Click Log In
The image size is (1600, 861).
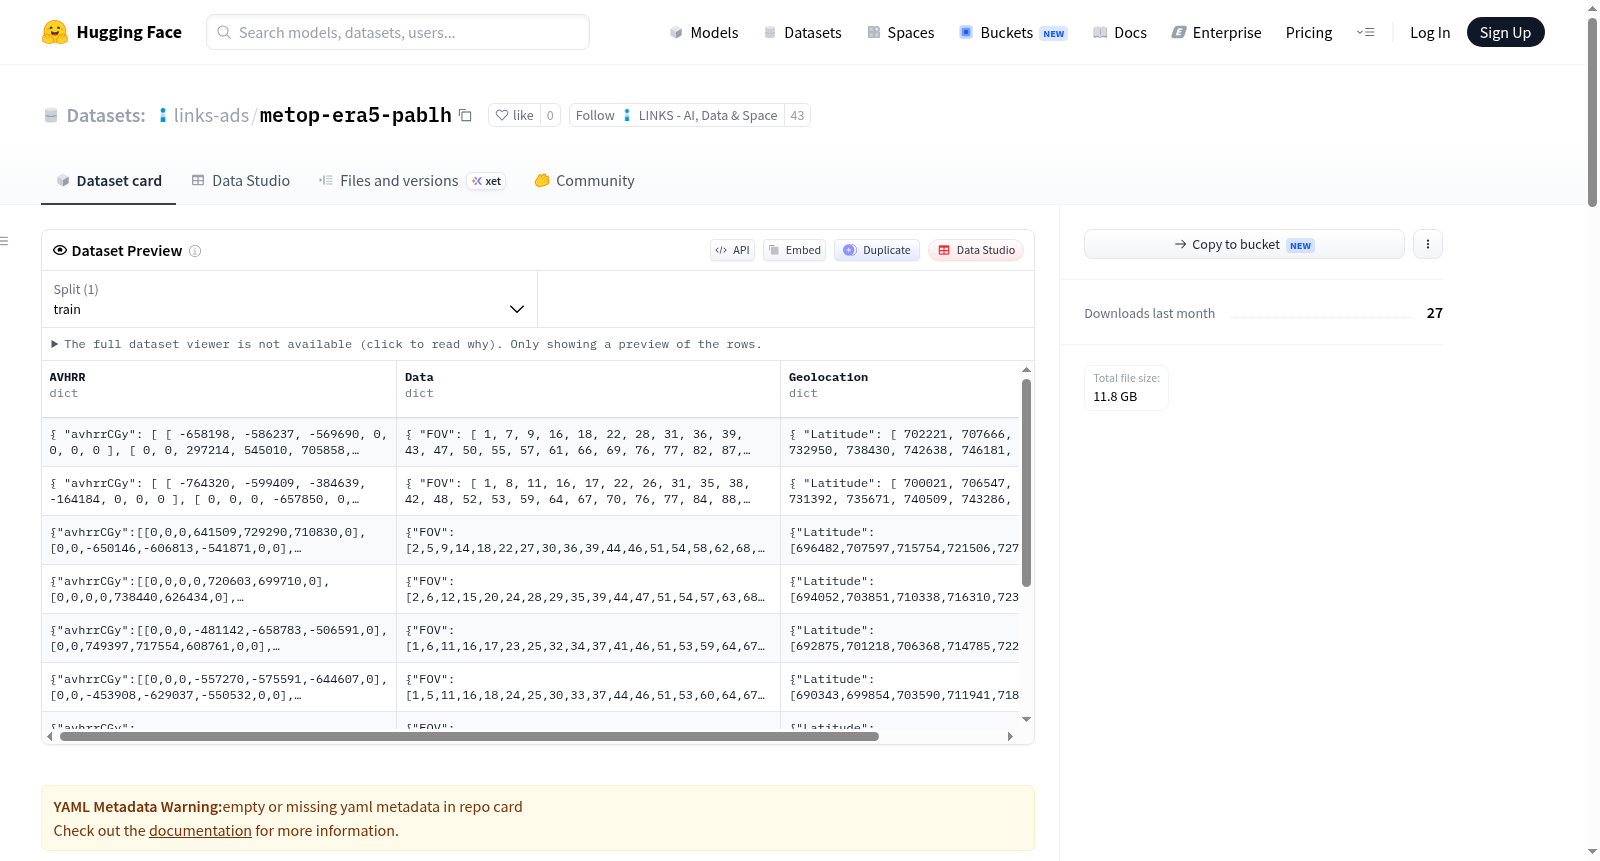tap(1430, 32)
